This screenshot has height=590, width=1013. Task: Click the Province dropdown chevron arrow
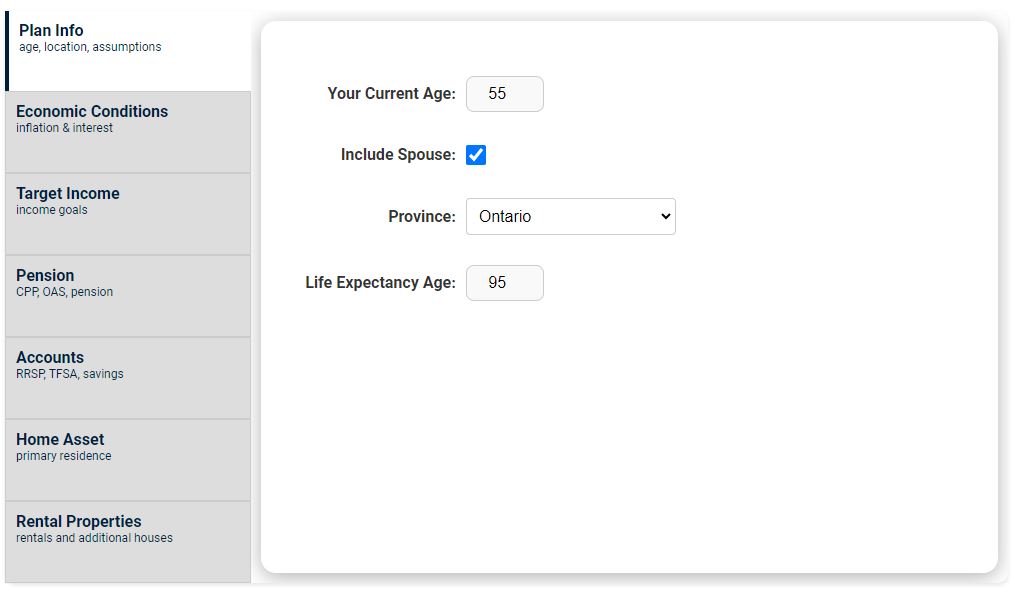click(x=666, y=216)
